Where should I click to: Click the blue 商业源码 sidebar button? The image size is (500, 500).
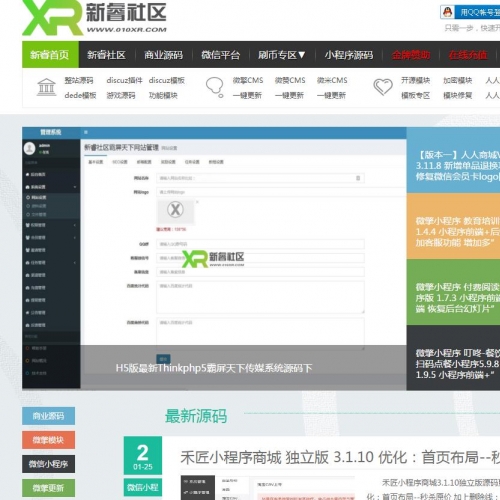[x=48, y=416]
